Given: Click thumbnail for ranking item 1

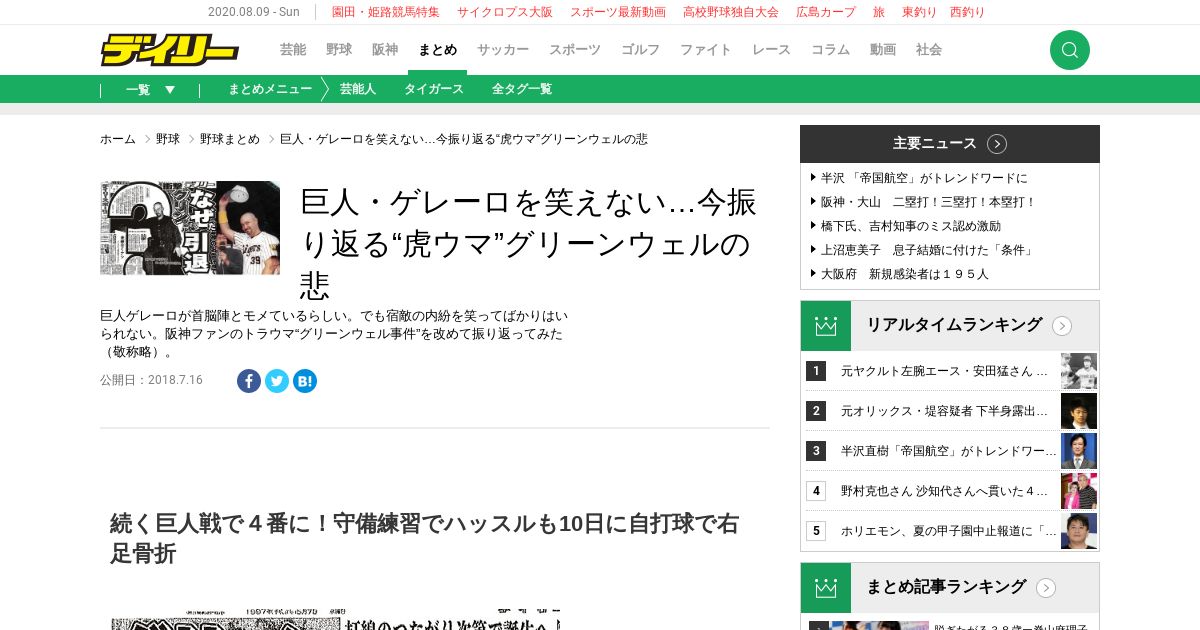Looking at the screenshot, I should pyautogui.click(x=1079, y=371).
